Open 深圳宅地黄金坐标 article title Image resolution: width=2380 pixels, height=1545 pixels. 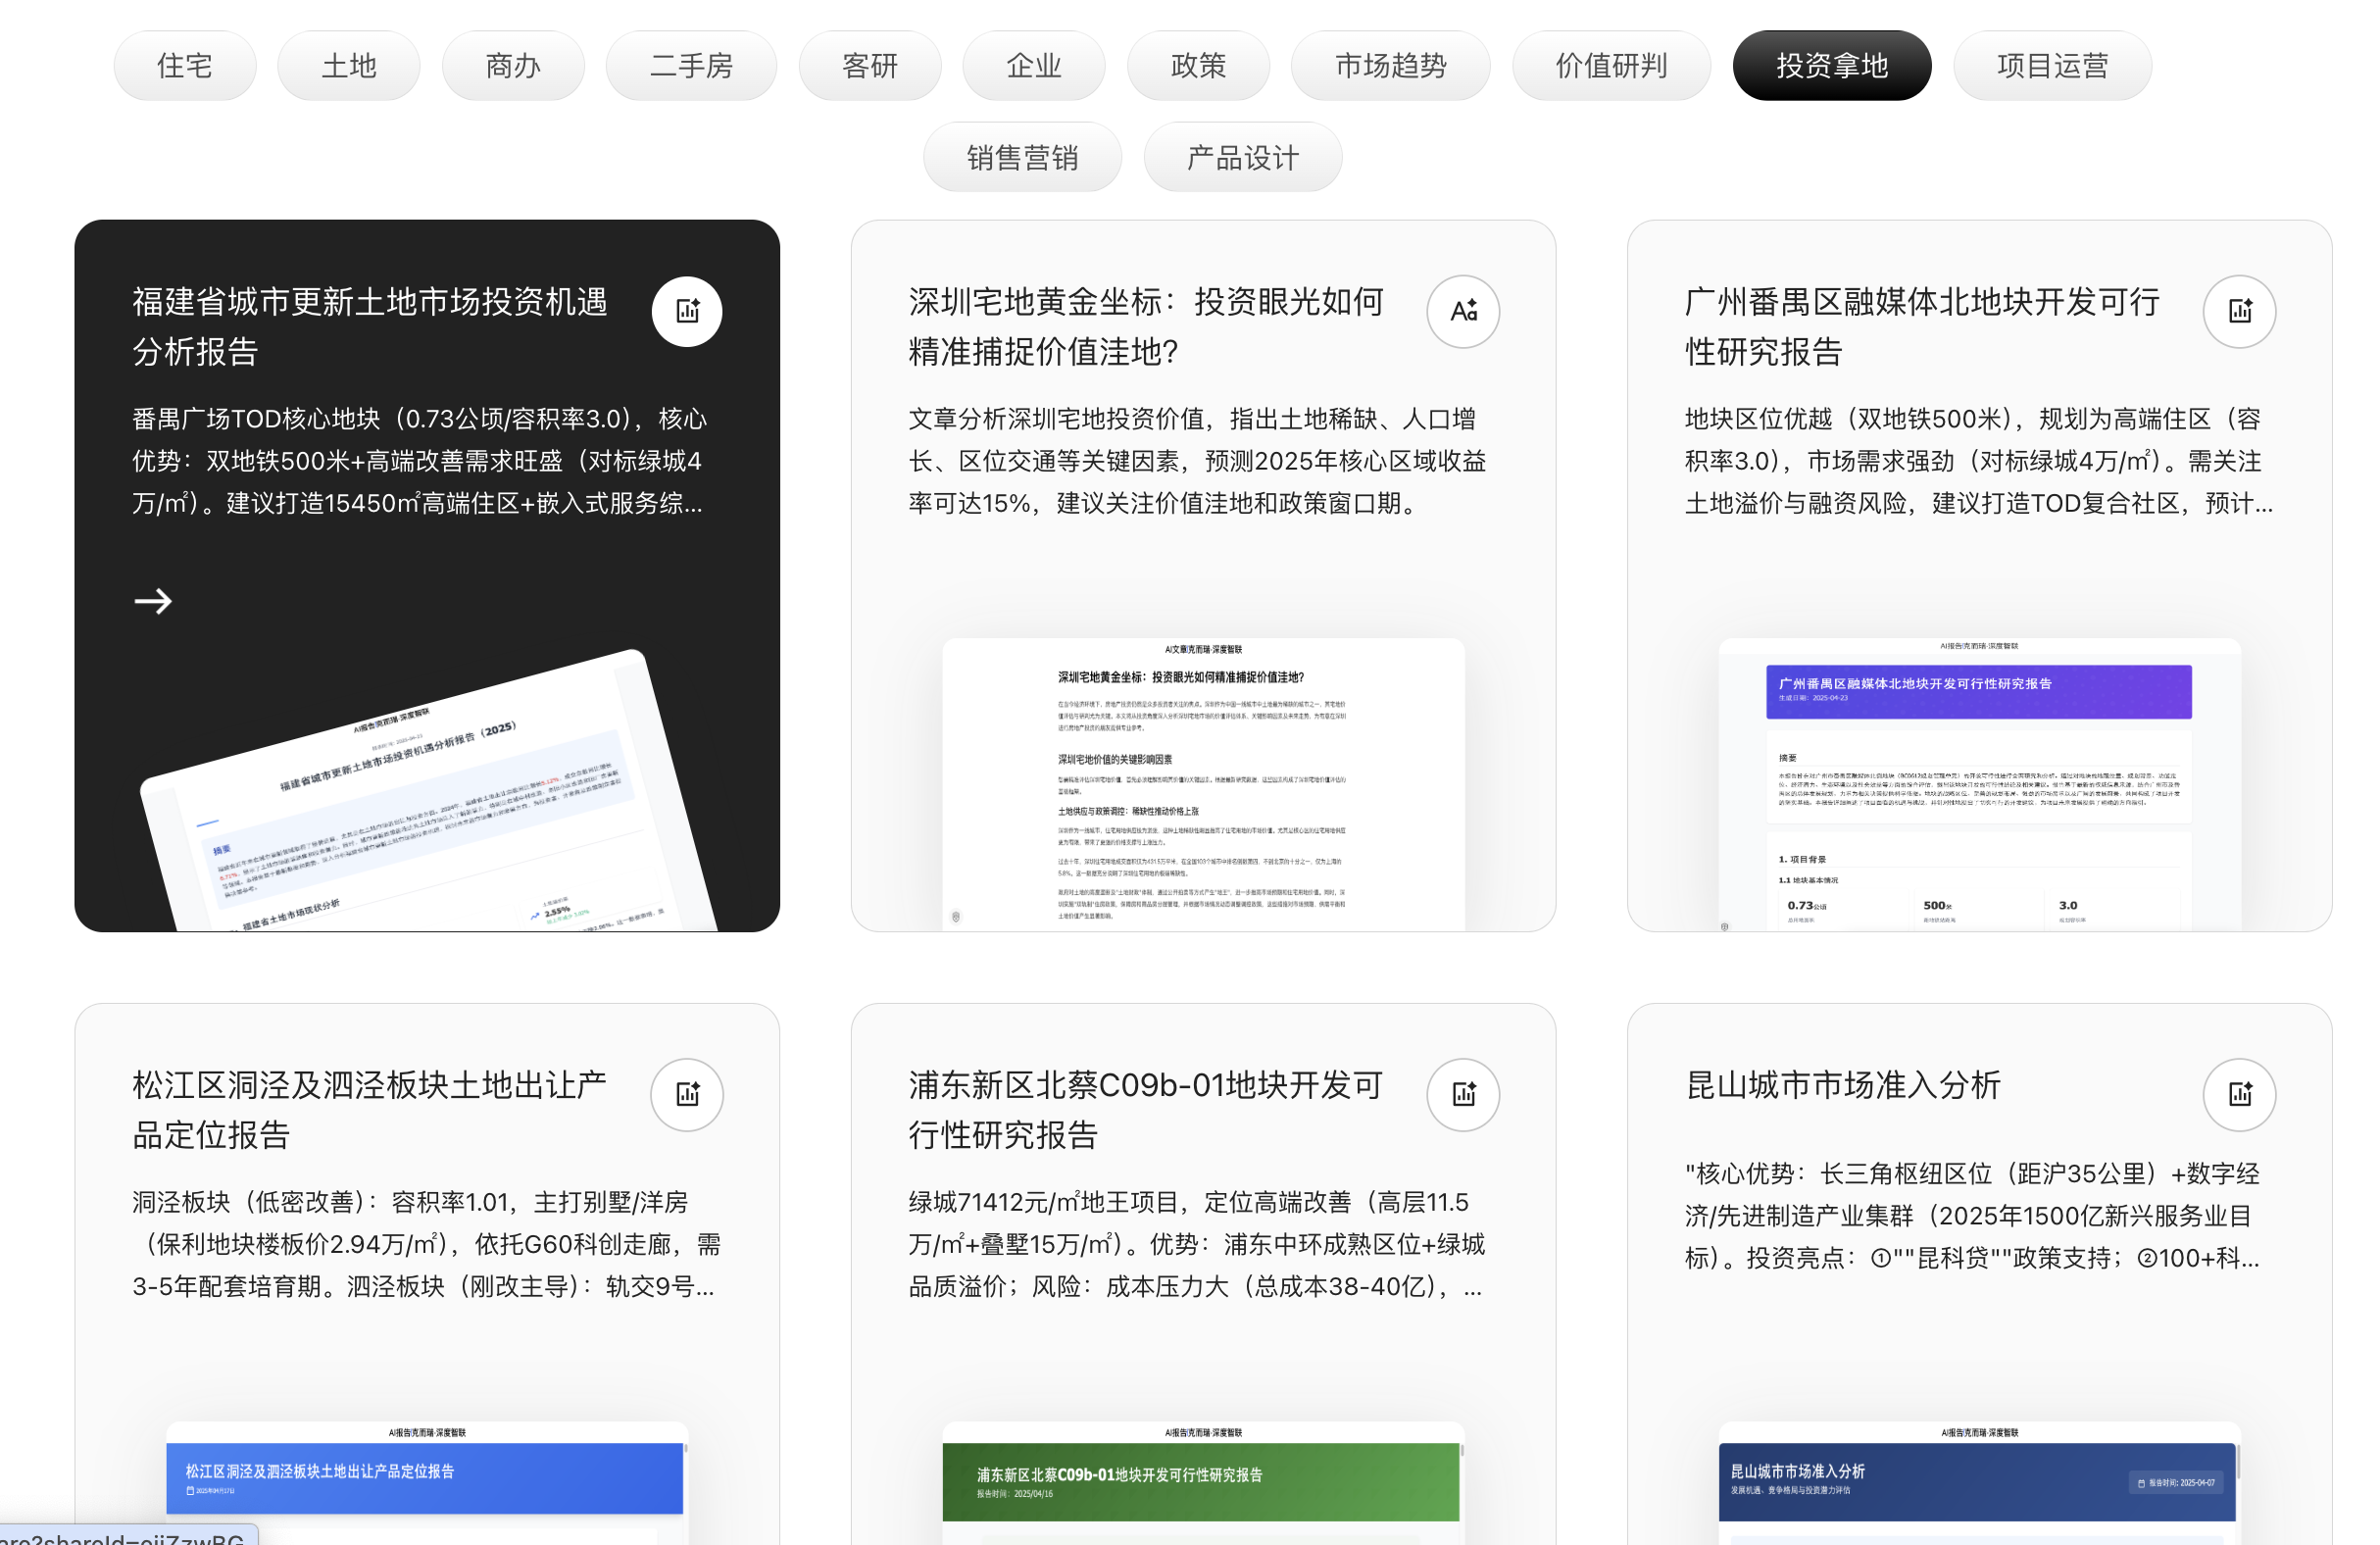1146,326
